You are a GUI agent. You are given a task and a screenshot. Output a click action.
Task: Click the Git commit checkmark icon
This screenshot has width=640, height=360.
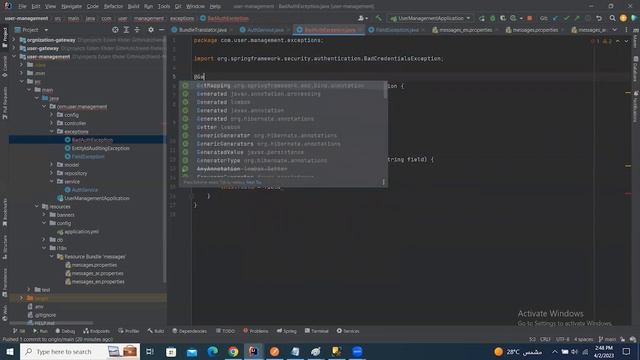pyautogui.click(x=566, y=18)
